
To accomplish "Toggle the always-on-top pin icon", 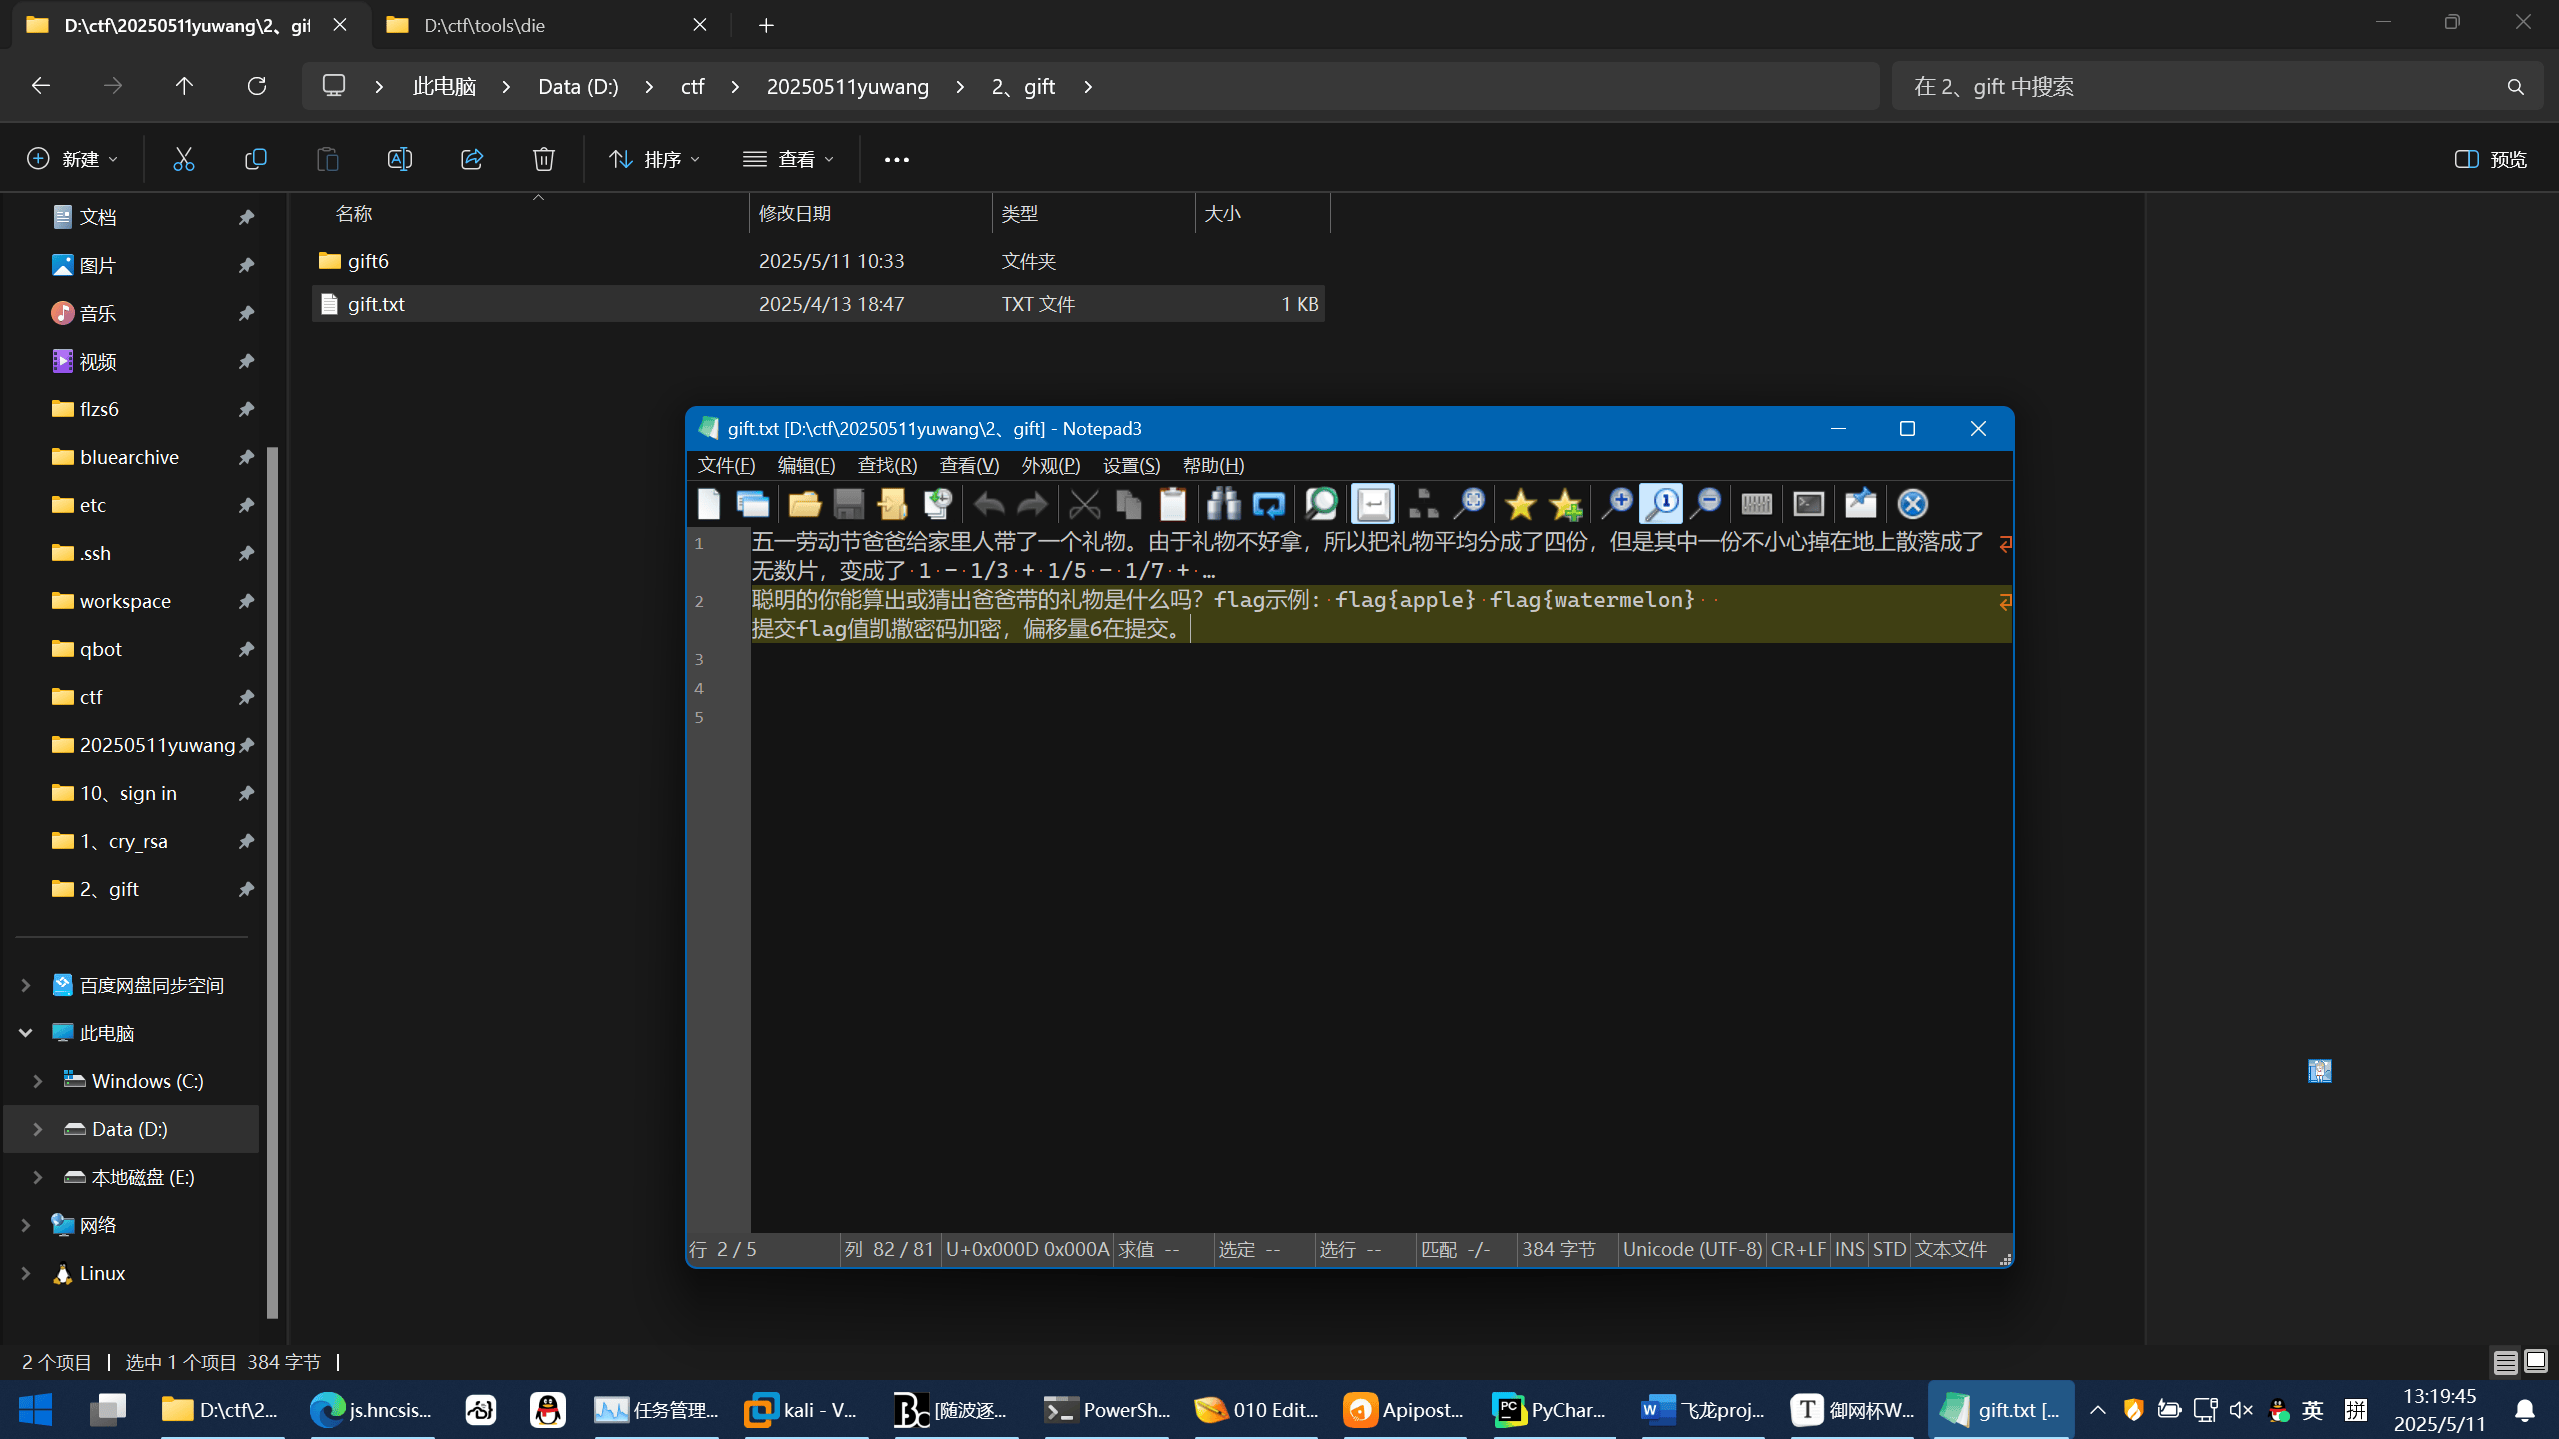I will click(1860, 504).
